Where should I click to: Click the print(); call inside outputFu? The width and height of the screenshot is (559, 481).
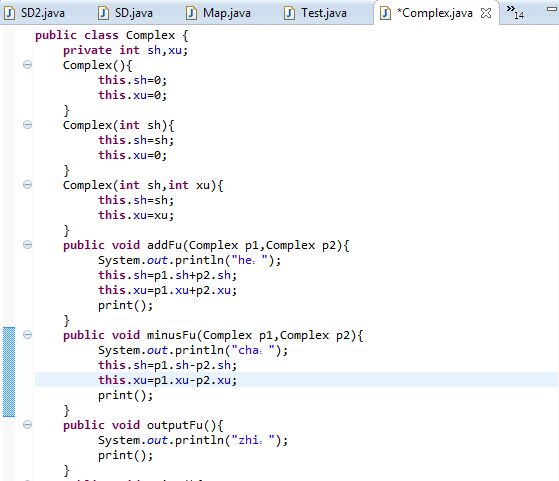pos(125,455)
